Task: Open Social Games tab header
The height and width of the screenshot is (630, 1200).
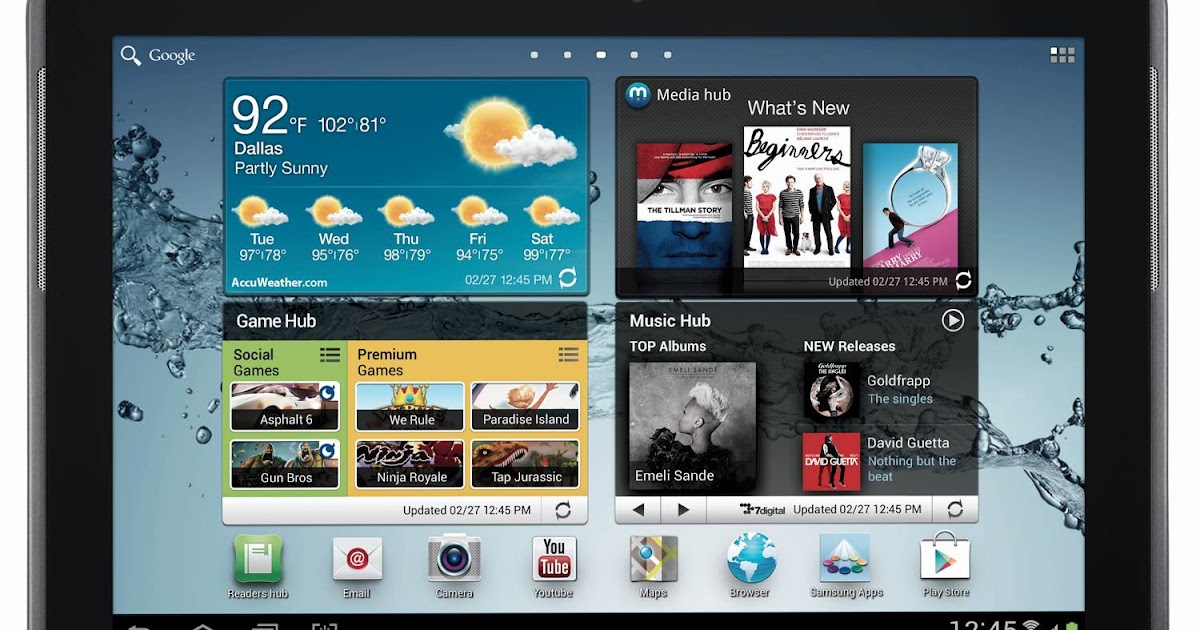Action: 256,362
